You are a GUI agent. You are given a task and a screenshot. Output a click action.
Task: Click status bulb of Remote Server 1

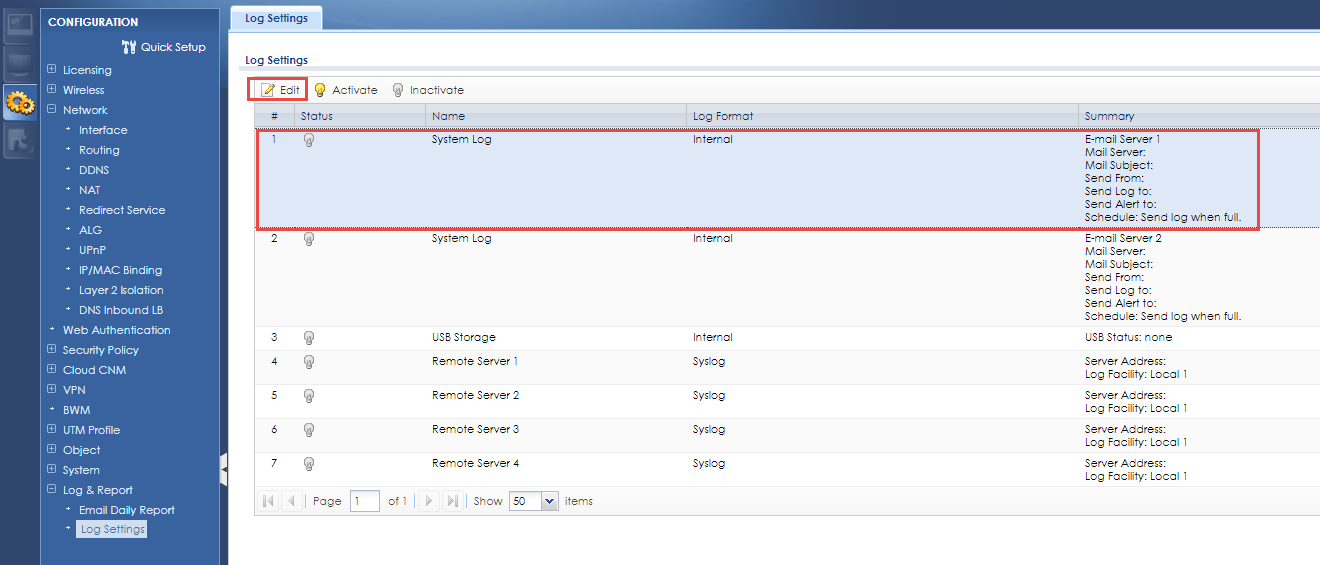coord(309,362)
